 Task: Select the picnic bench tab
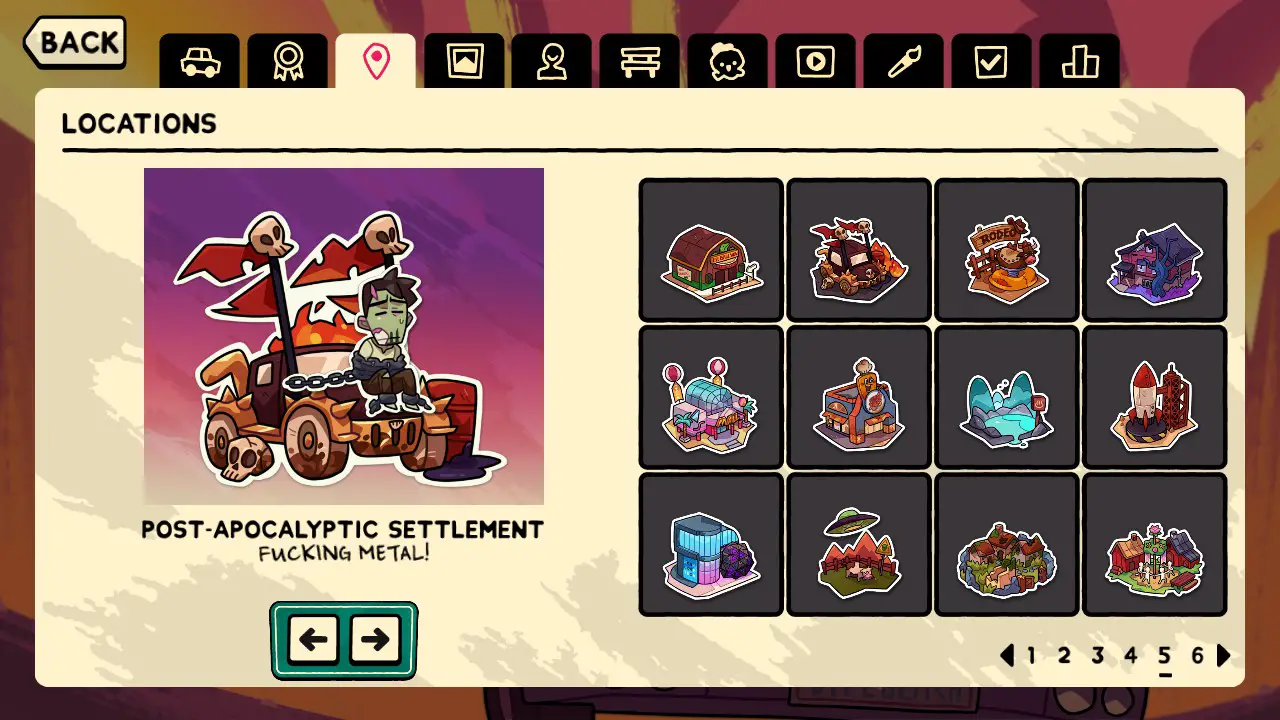pyautogui.click(x=640, y=62)
